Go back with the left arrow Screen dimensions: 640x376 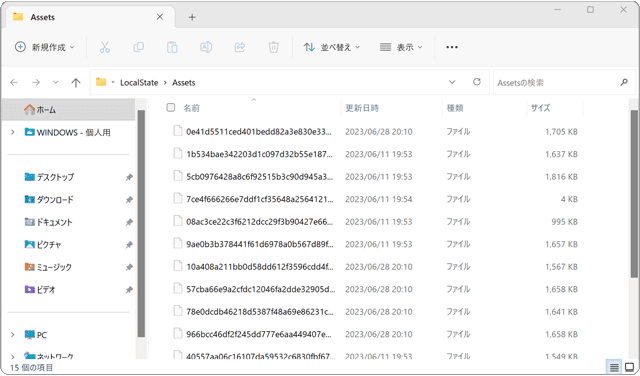tap(14, 82)
